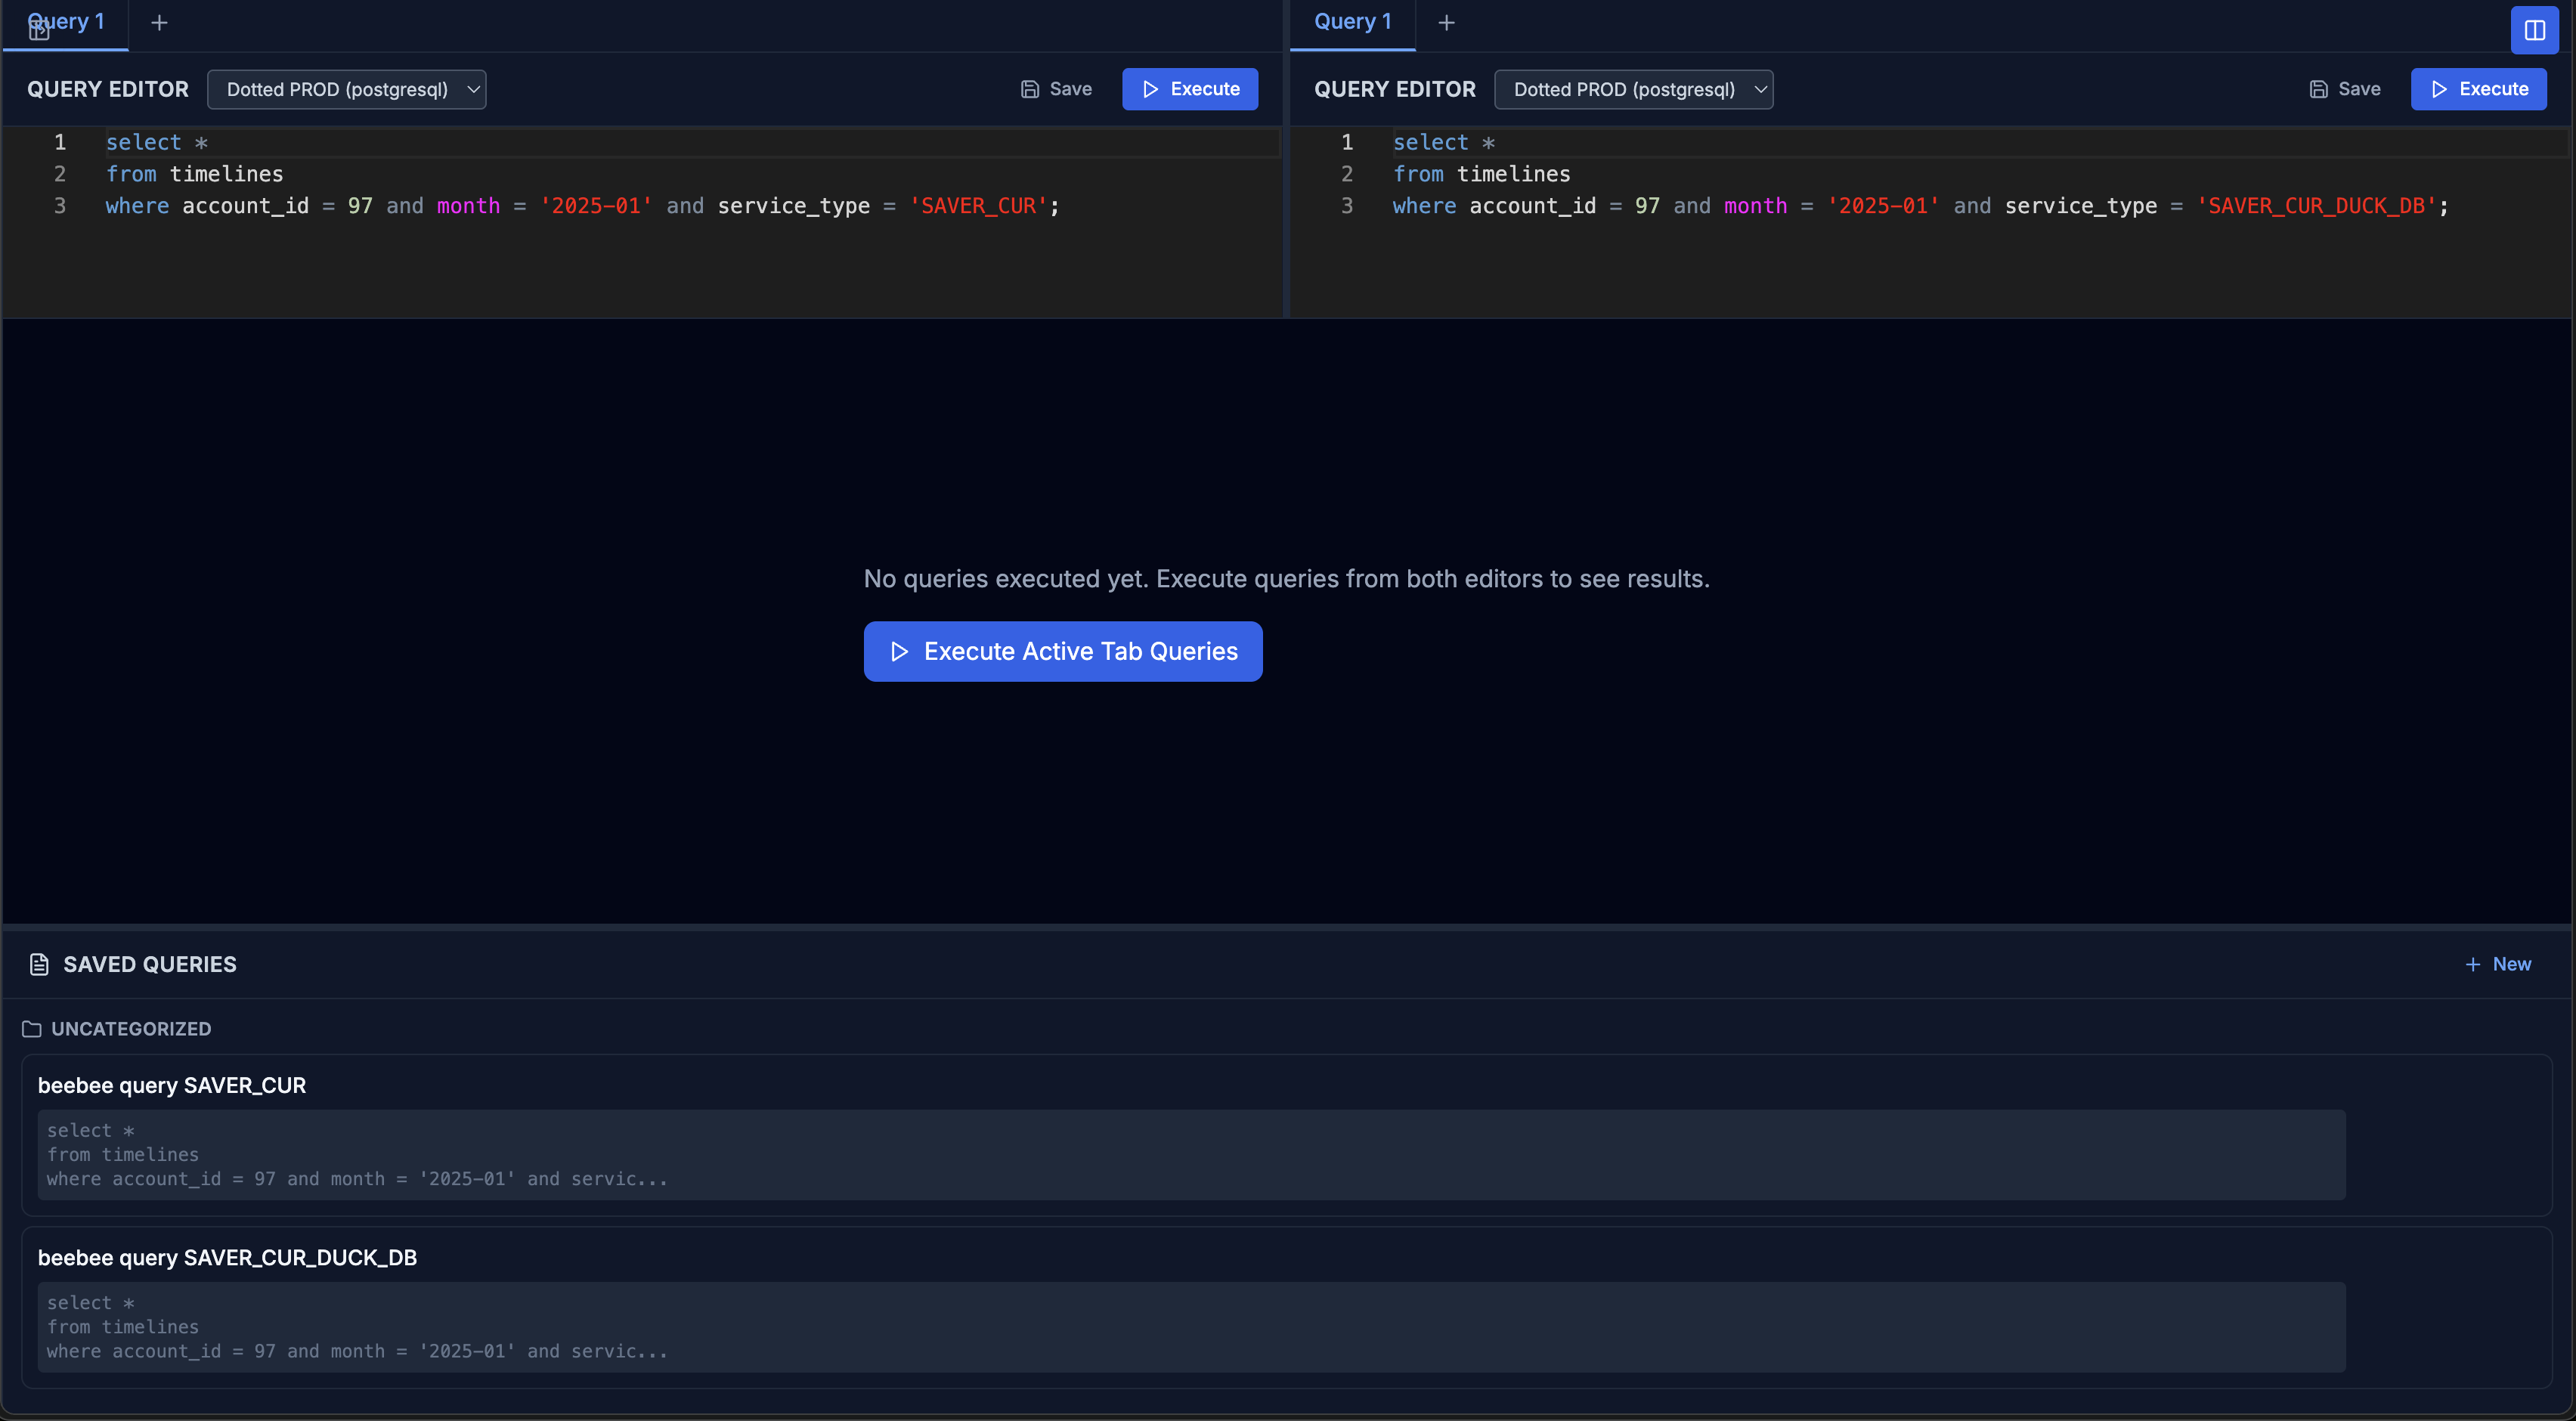
Task: Click line number 2 in left editor
Action: pos(60,174)
